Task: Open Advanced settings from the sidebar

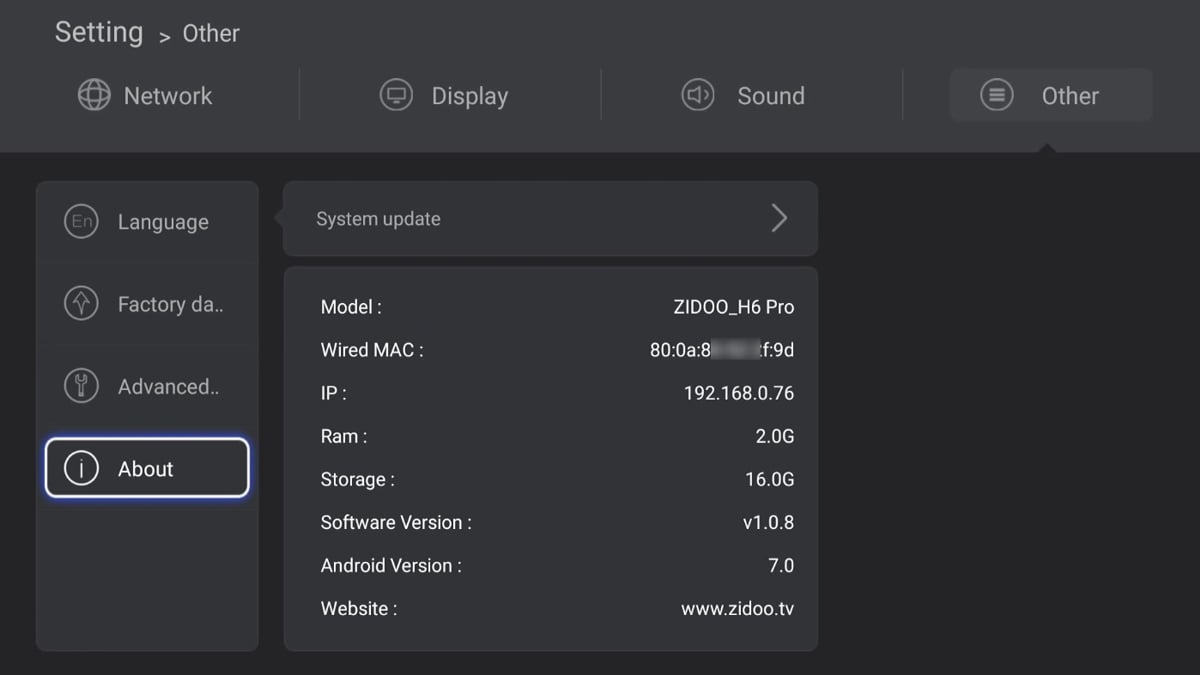Action: pos(147,386)
